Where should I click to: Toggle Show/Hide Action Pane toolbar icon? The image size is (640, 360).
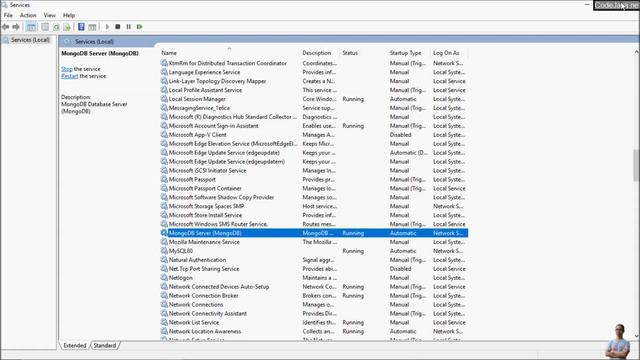(92, 27)
